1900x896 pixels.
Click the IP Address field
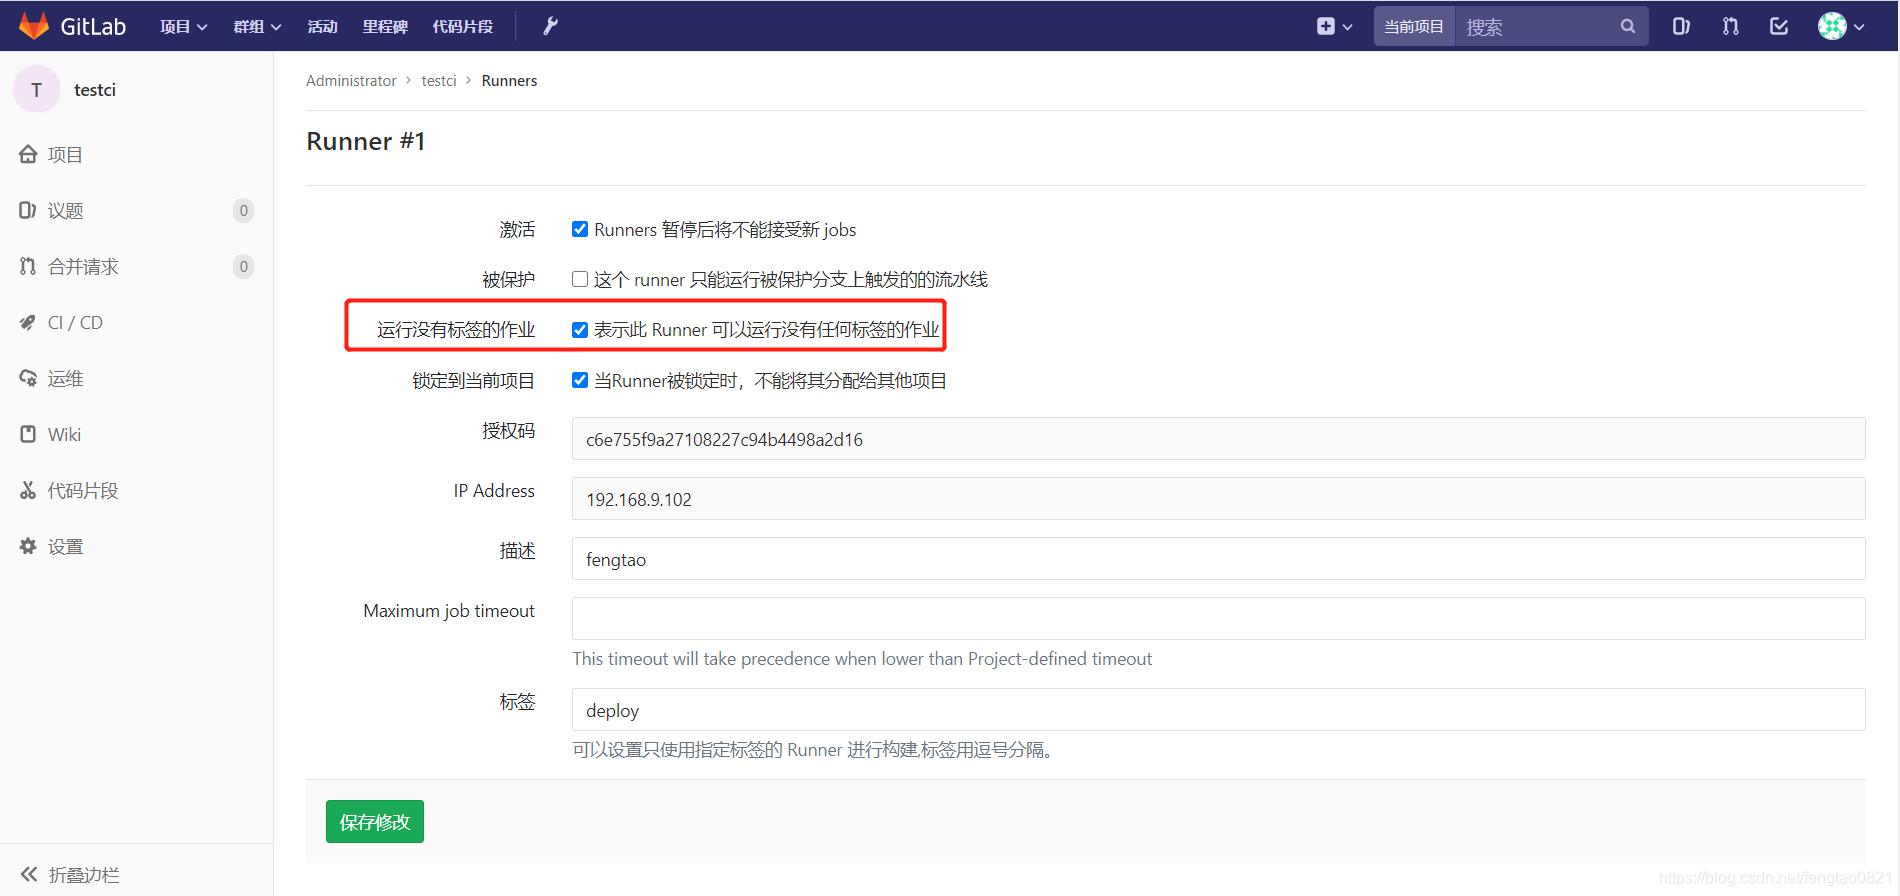point(1218,499)
